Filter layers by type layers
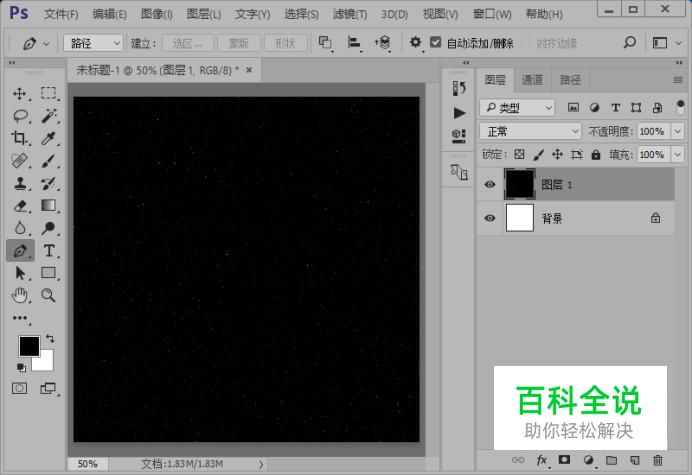Screen dimensions: 692x475 click(x=616, y=107)
